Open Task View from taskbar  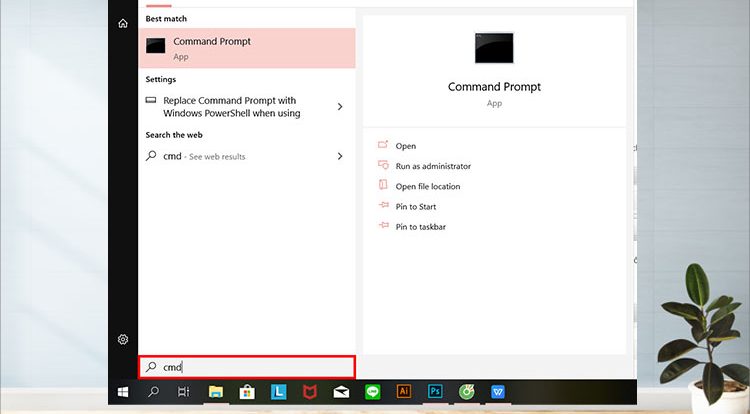184,392
